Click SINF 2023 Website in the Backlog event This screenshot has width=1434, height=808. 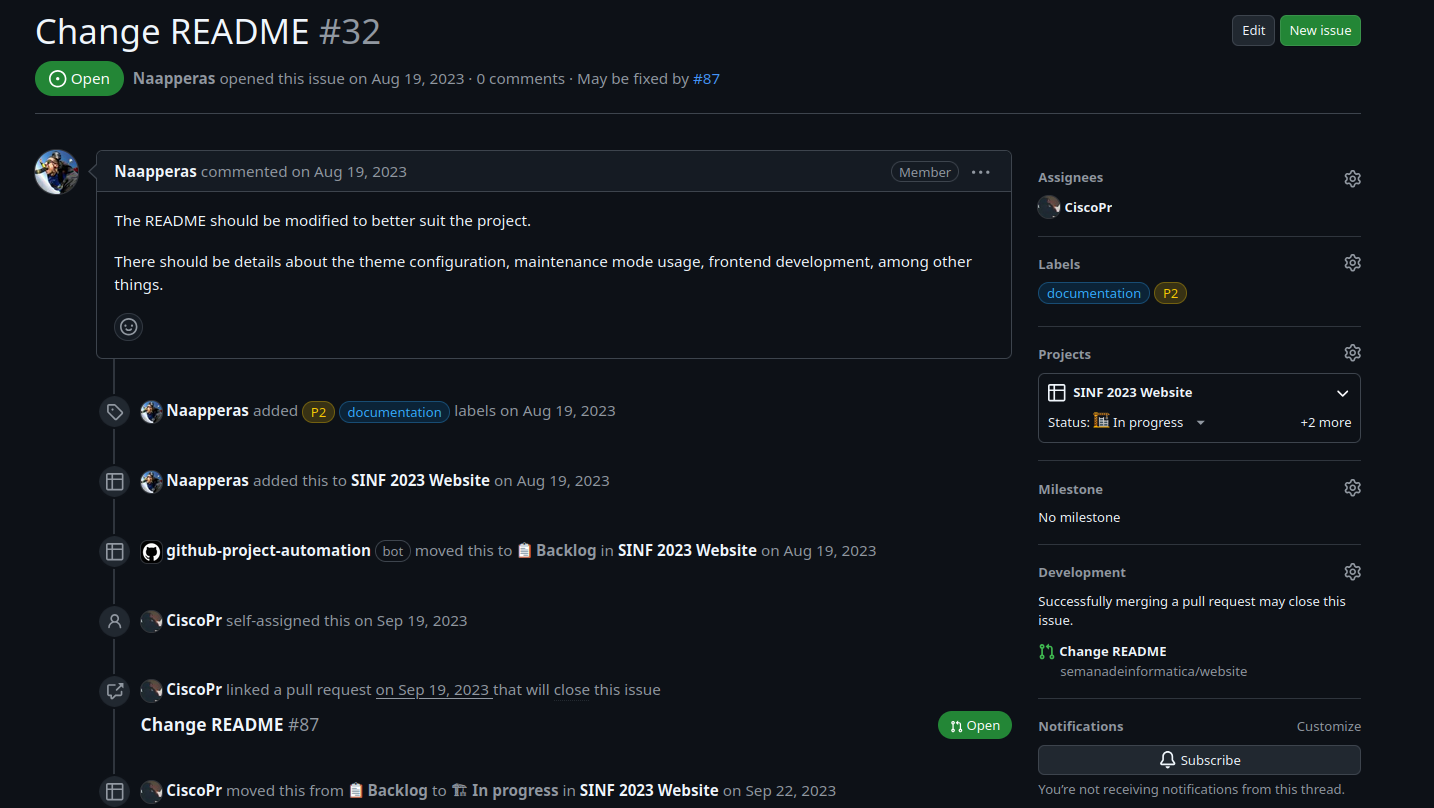[x=687, y=551]
